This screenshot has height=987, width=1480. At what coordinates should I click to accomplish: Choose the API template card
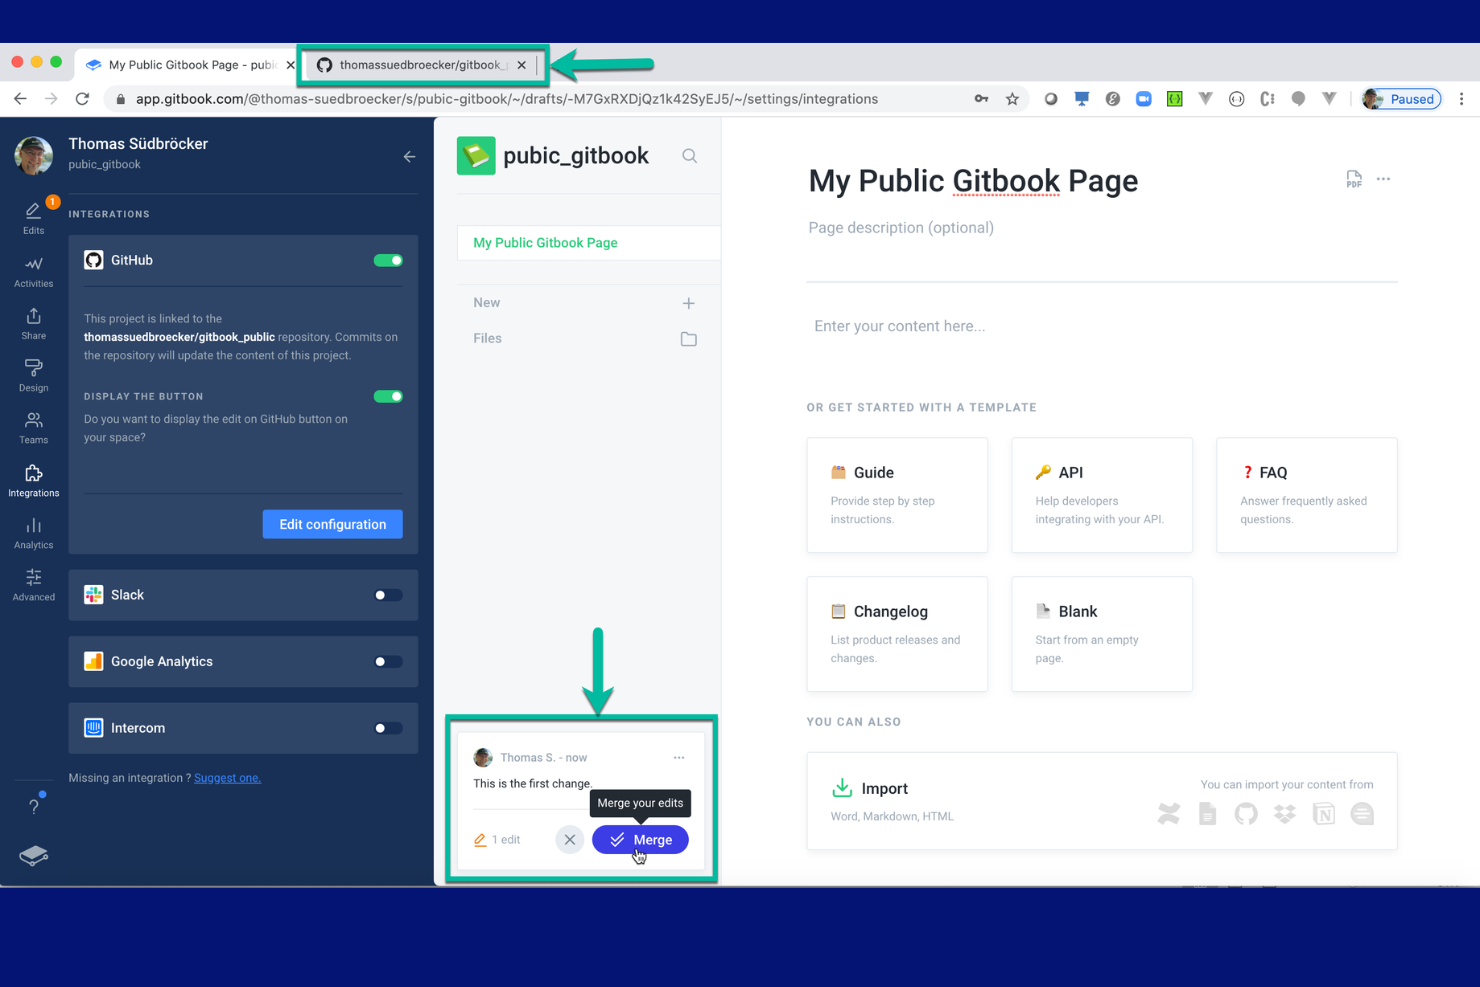coord(1102,495)
